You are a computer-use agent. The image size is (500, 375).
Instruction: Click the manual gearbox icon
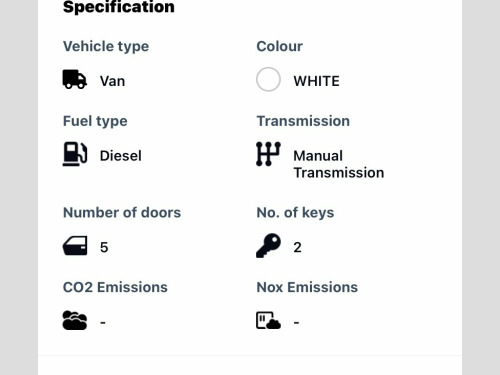click(x=268, y=154)
